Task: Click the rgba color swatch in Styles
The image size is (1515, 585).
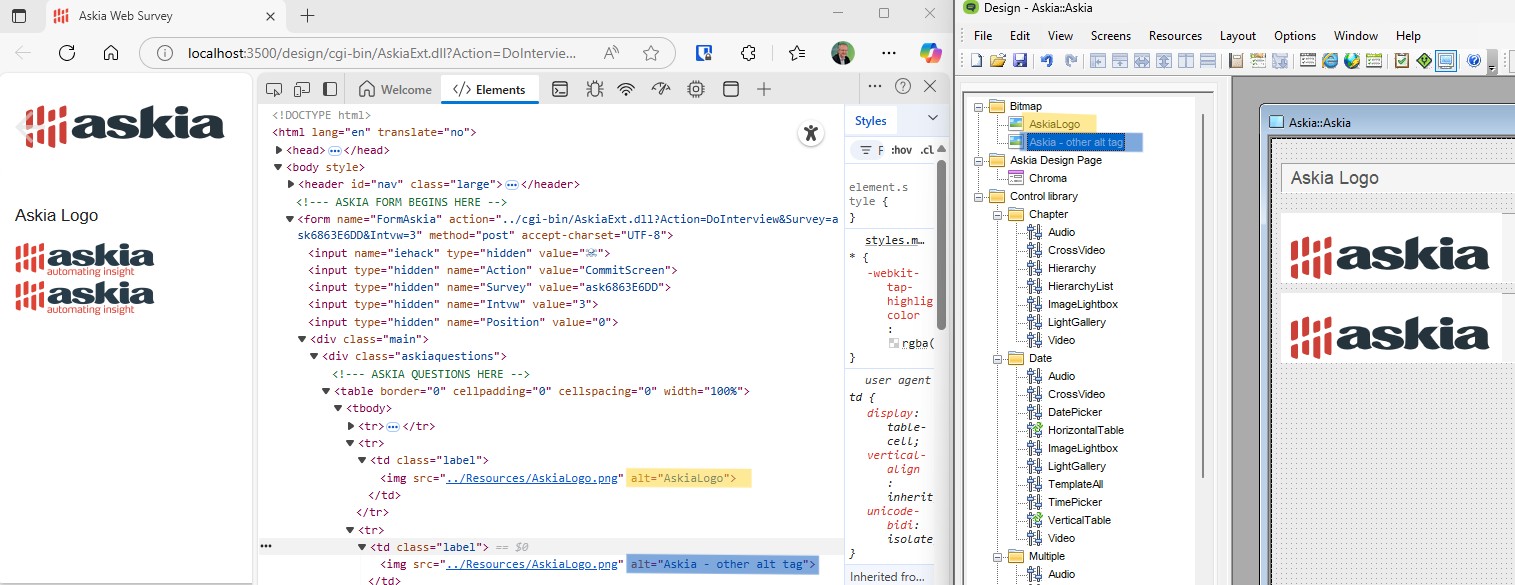Action: [894, 343]
